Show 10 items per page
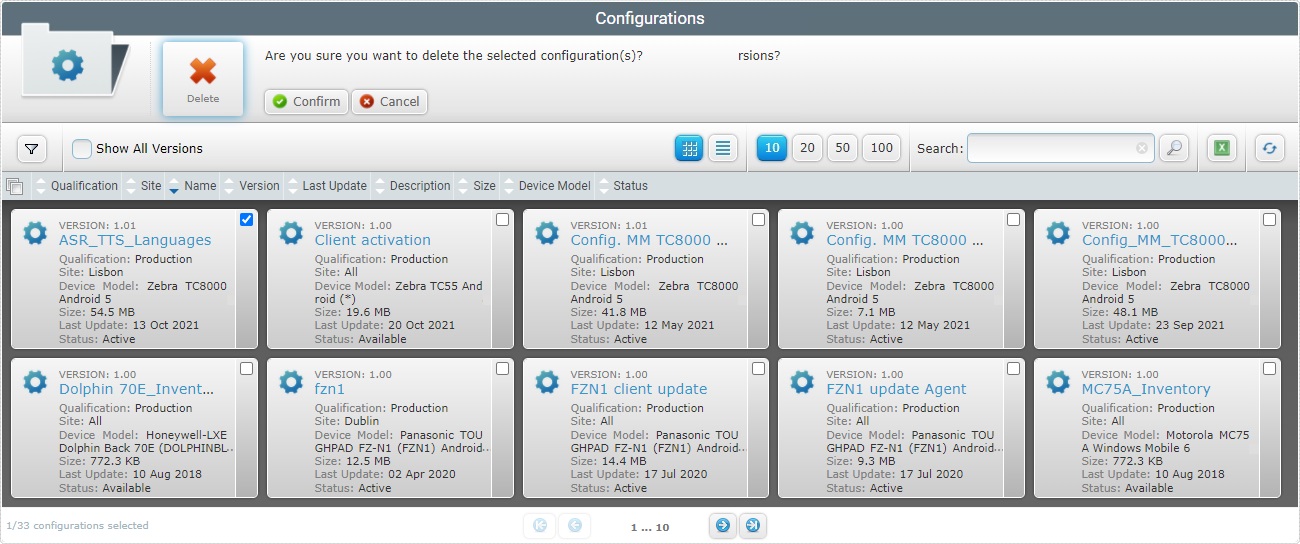The width and height of the screenshot is (1300, 544). [x=771, y=148]
